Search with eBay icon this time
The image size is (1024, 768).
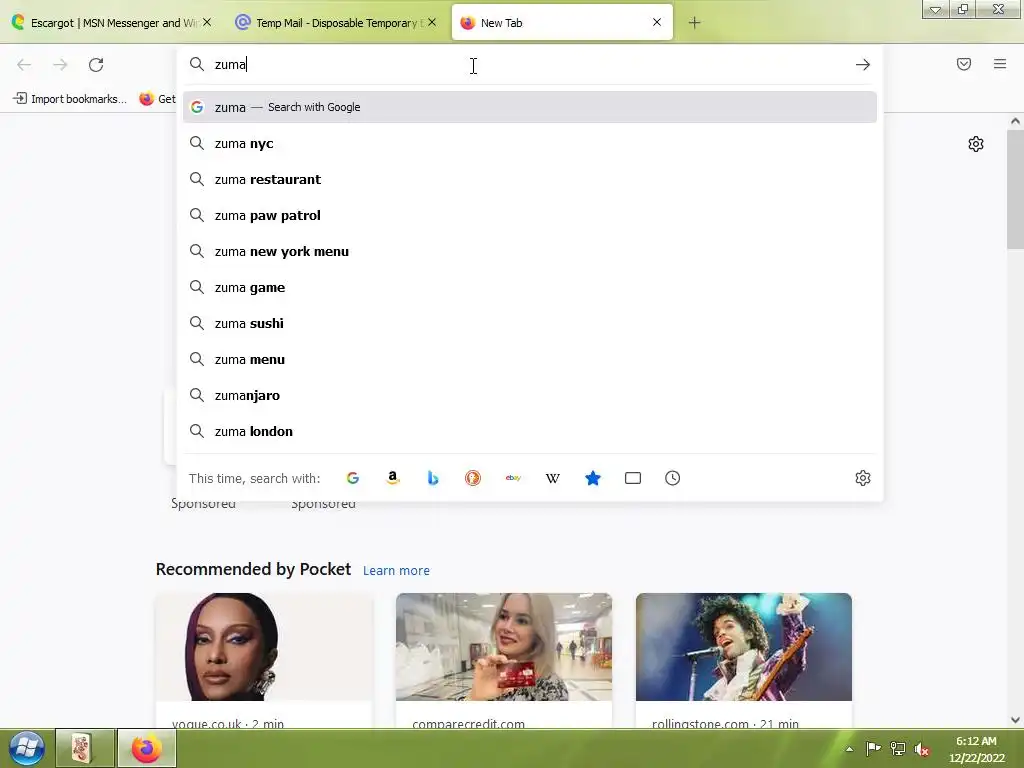(513, 478)
